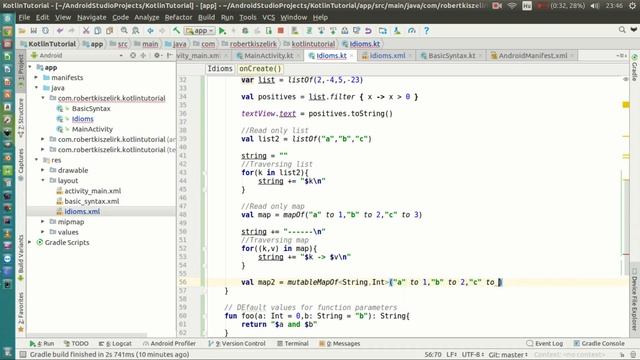Toggle the Gradle panel on the right edge
Screen dimensions: 640x360
point(634,67)
